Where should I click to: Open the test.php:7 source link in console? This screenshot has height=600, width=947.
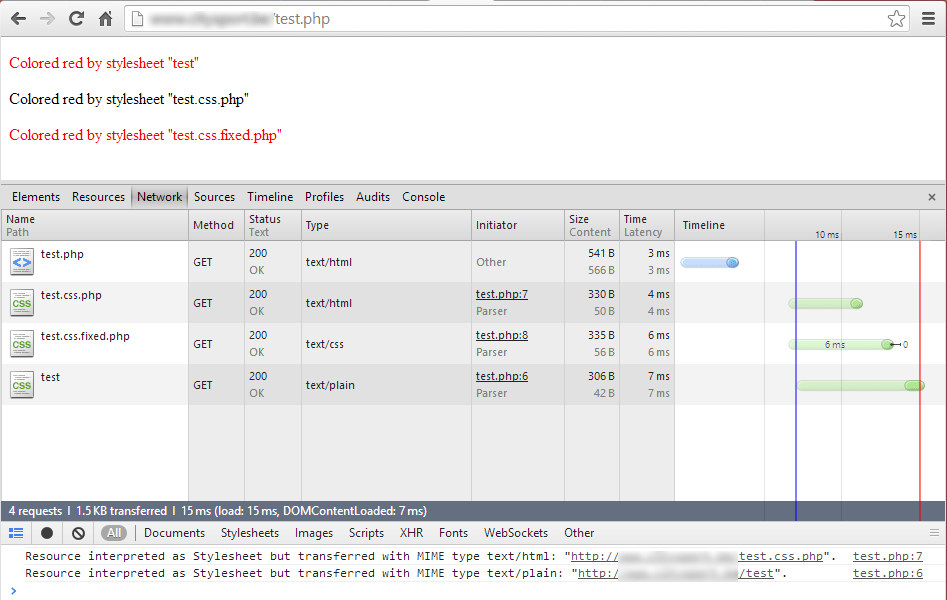tap(888, 556)
